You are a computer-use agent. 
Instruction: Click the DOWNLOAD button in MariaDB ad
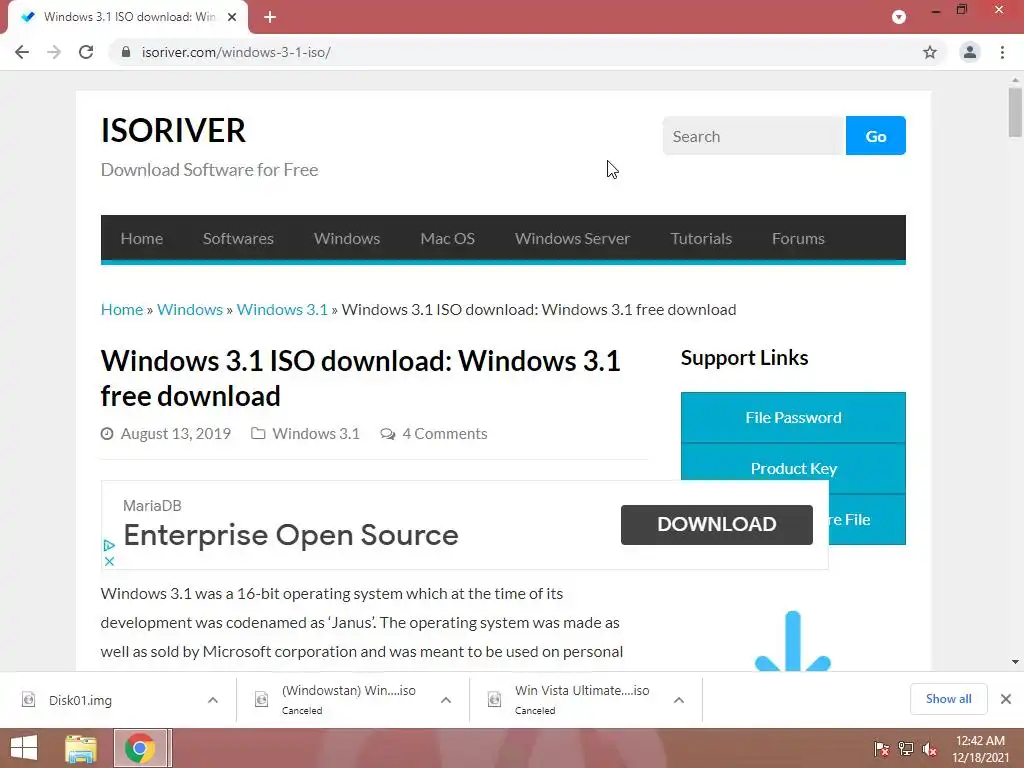pos(717,524)
